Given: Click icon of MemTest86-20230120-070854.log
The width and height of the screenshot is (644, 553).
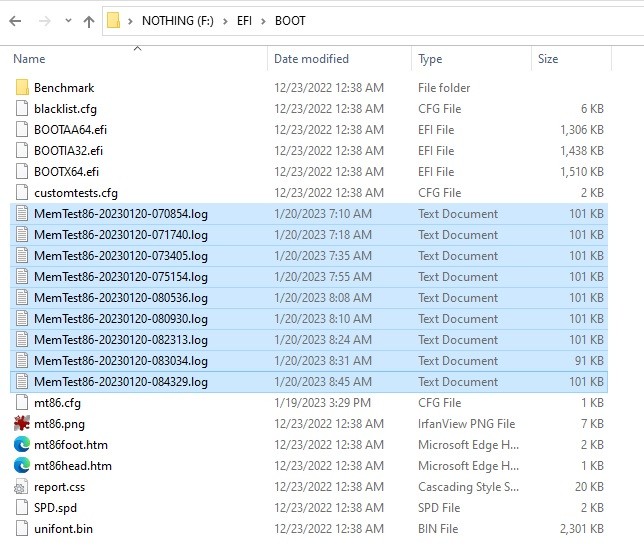Looking at the screenshot, I should [x=22, y=214].
